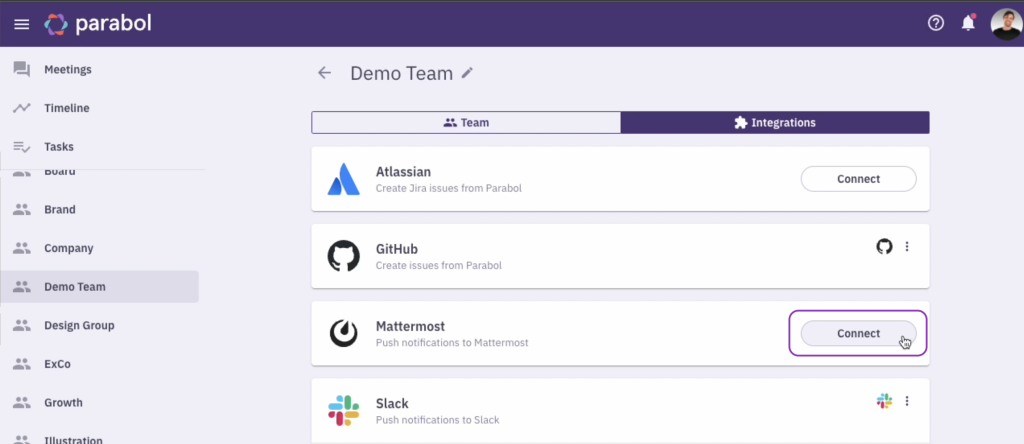1024x444 pixels.
Task: Click the Demo Team page heading
Action: 401,73
